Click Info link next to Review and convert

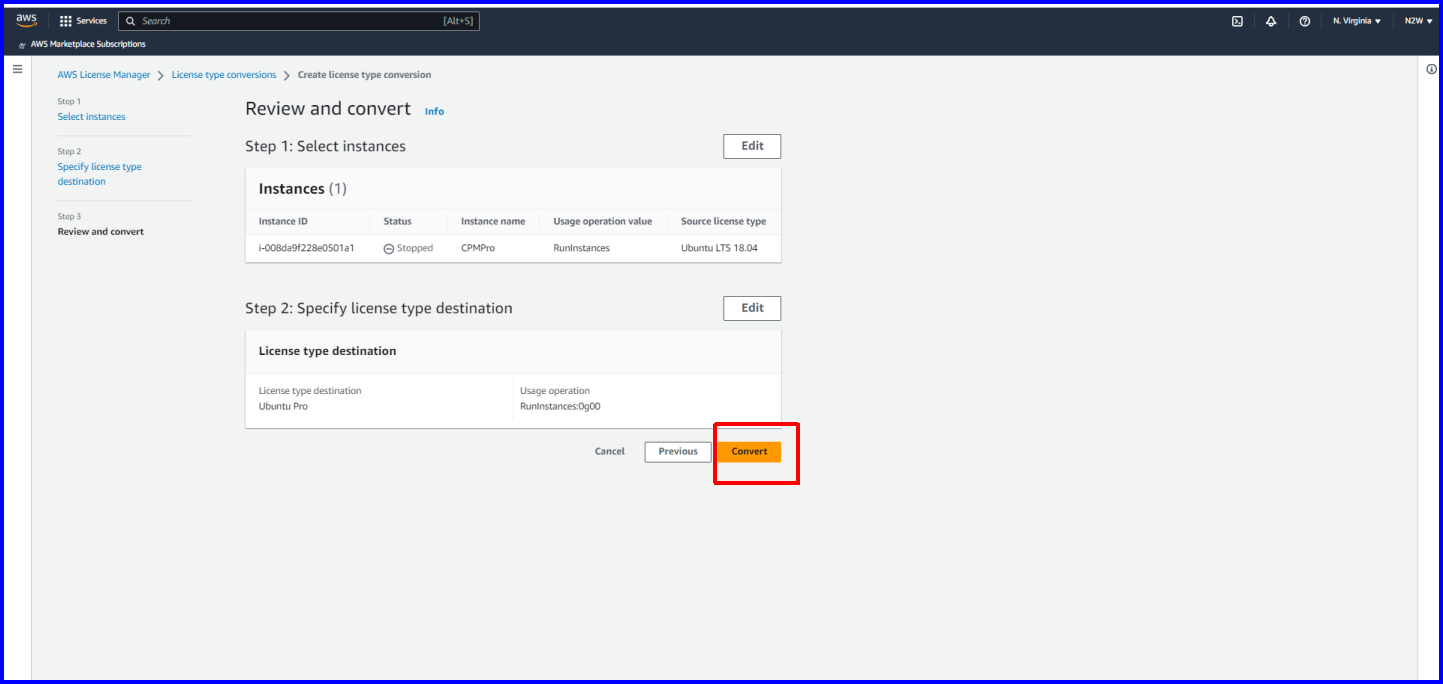click(434, 111)
